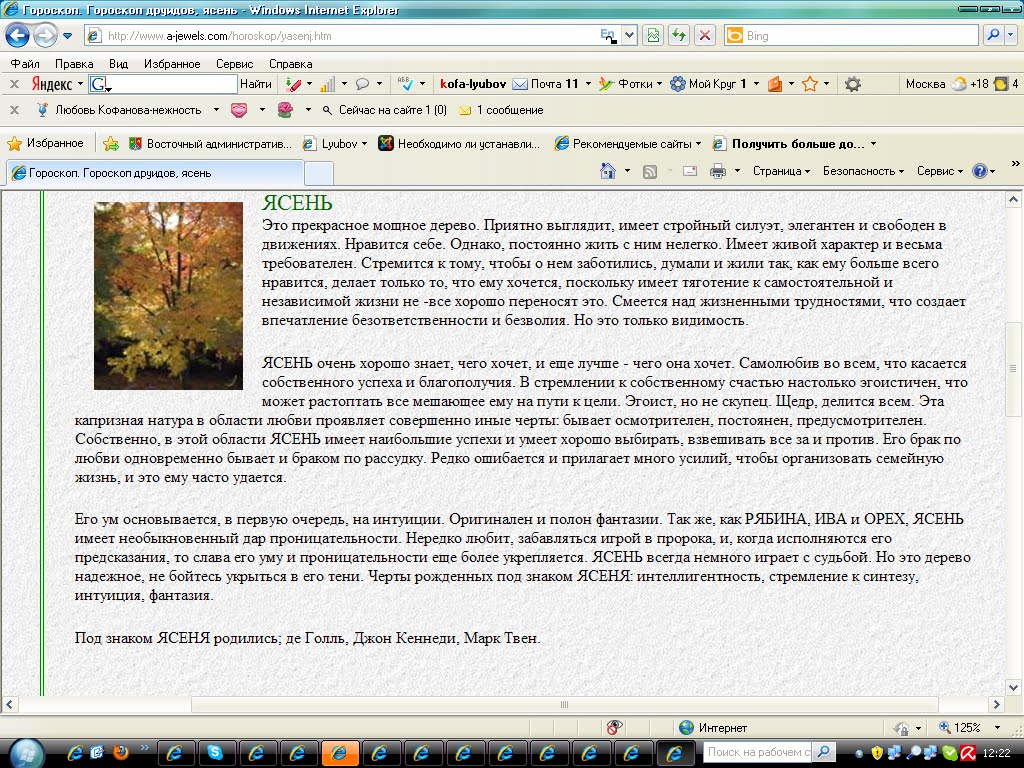Click the RSS feeds icon
Viewport: 1024px width, 768px height.
click(650, 172)
